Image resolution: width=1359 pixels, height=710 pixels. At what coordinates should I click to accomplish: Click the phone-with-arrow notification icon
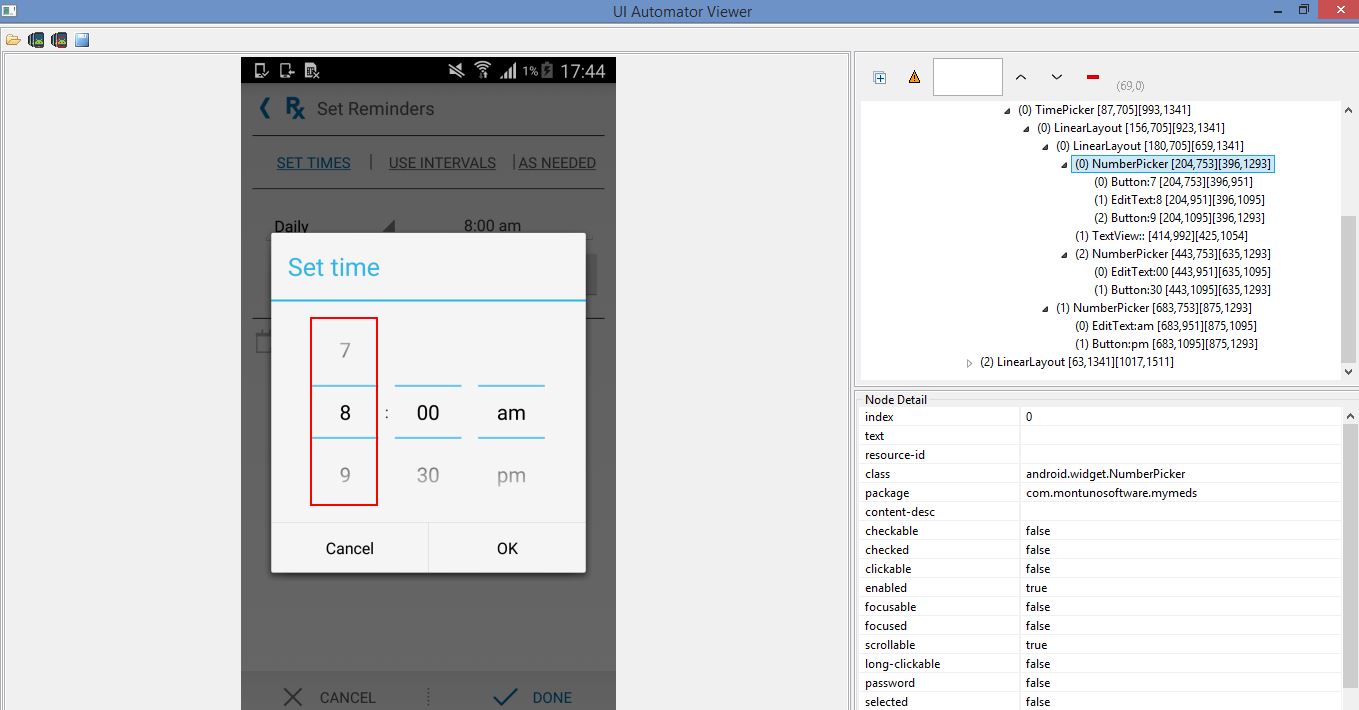(x=287, y=70)
